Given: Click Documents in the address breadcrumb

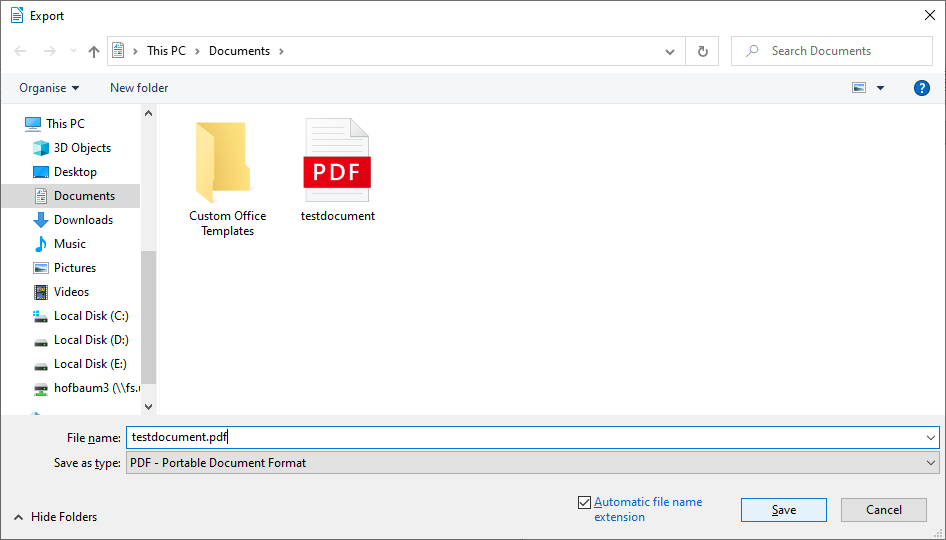Looking at the screenshot, I should point(239,51).
